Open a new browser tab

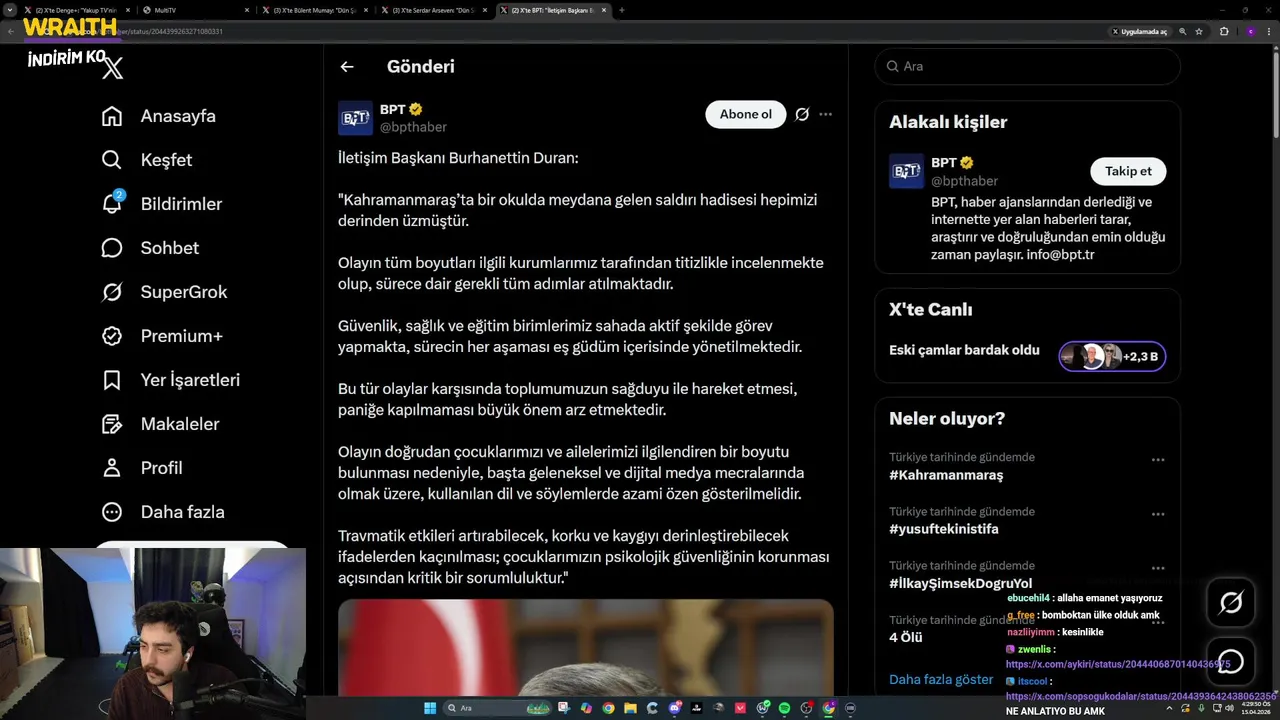tap(622, 10)
